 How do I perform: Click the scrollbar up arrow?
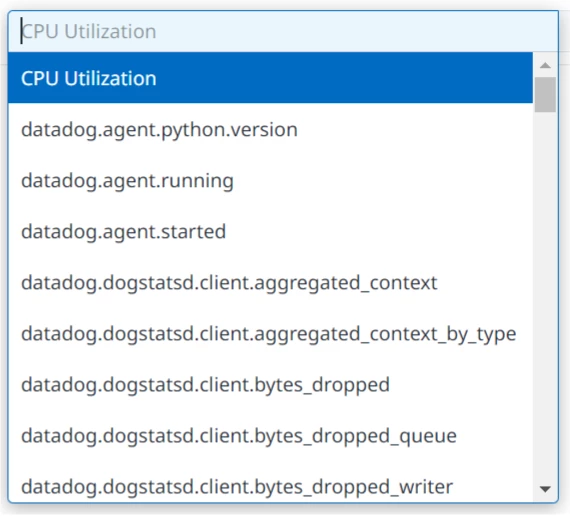[545, 65]
